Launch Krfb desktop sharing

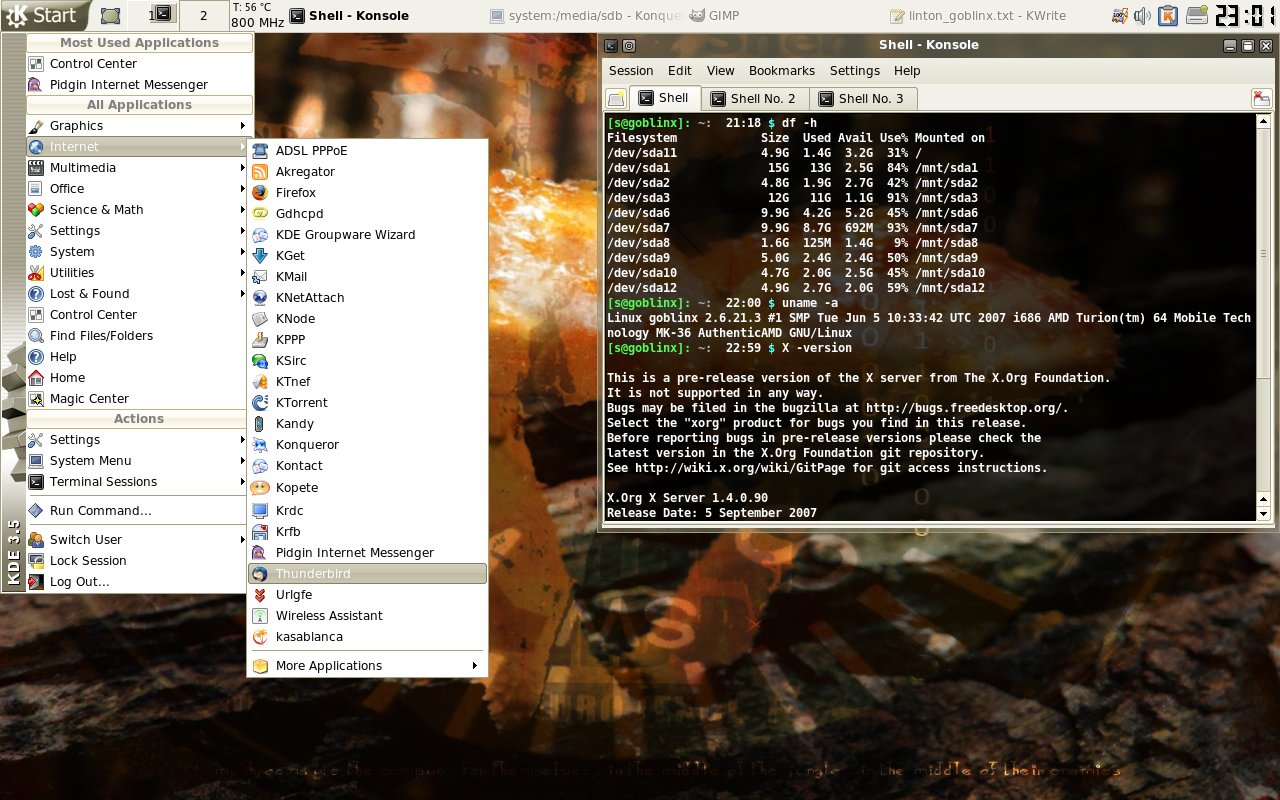367,532
